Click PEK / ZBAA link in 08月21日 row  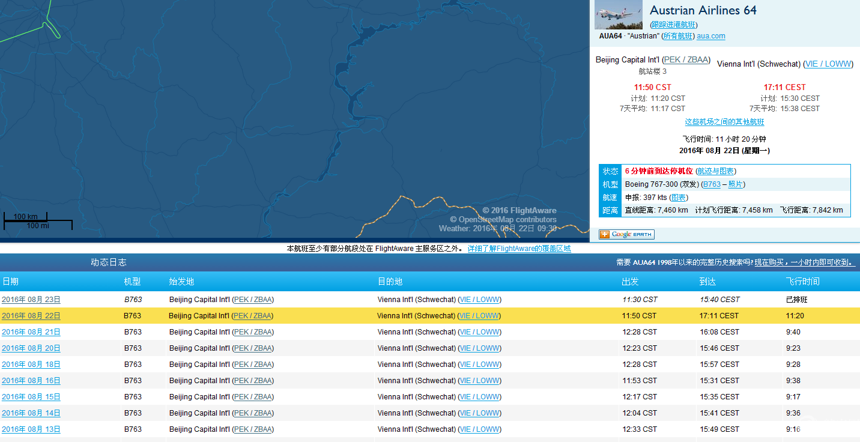[252, 332]
